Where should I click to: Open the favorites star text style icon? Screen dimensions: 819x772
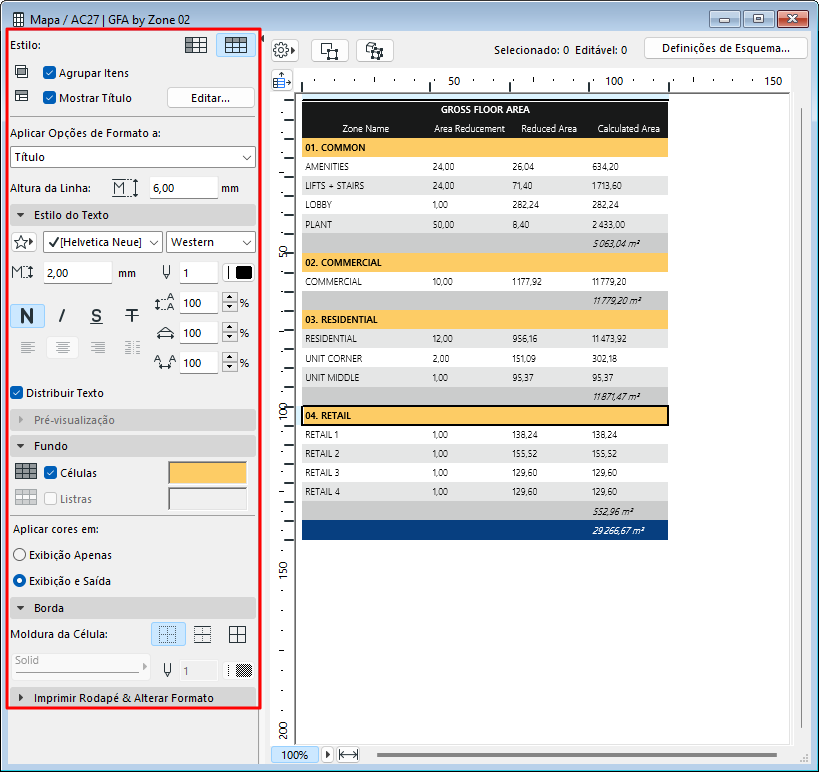pos(24,242)
